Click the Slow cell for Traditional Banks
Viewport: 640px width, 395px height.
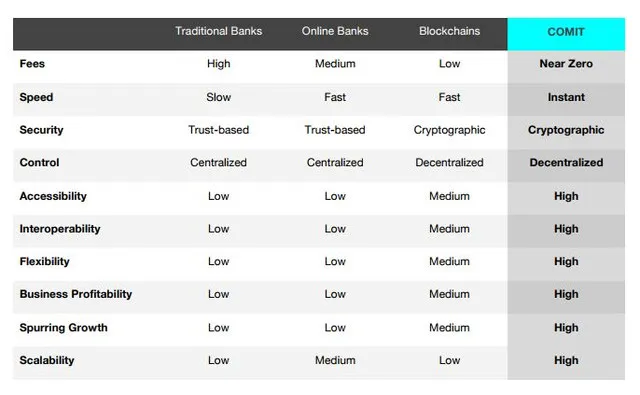point(218,97)
